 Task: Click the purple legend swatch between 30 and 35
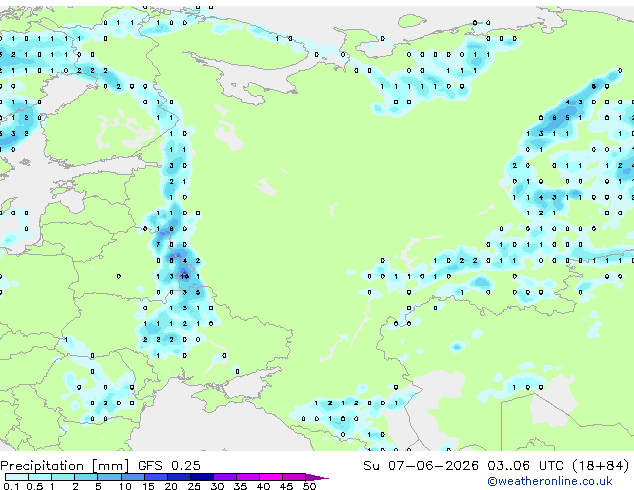pos(225,477)
